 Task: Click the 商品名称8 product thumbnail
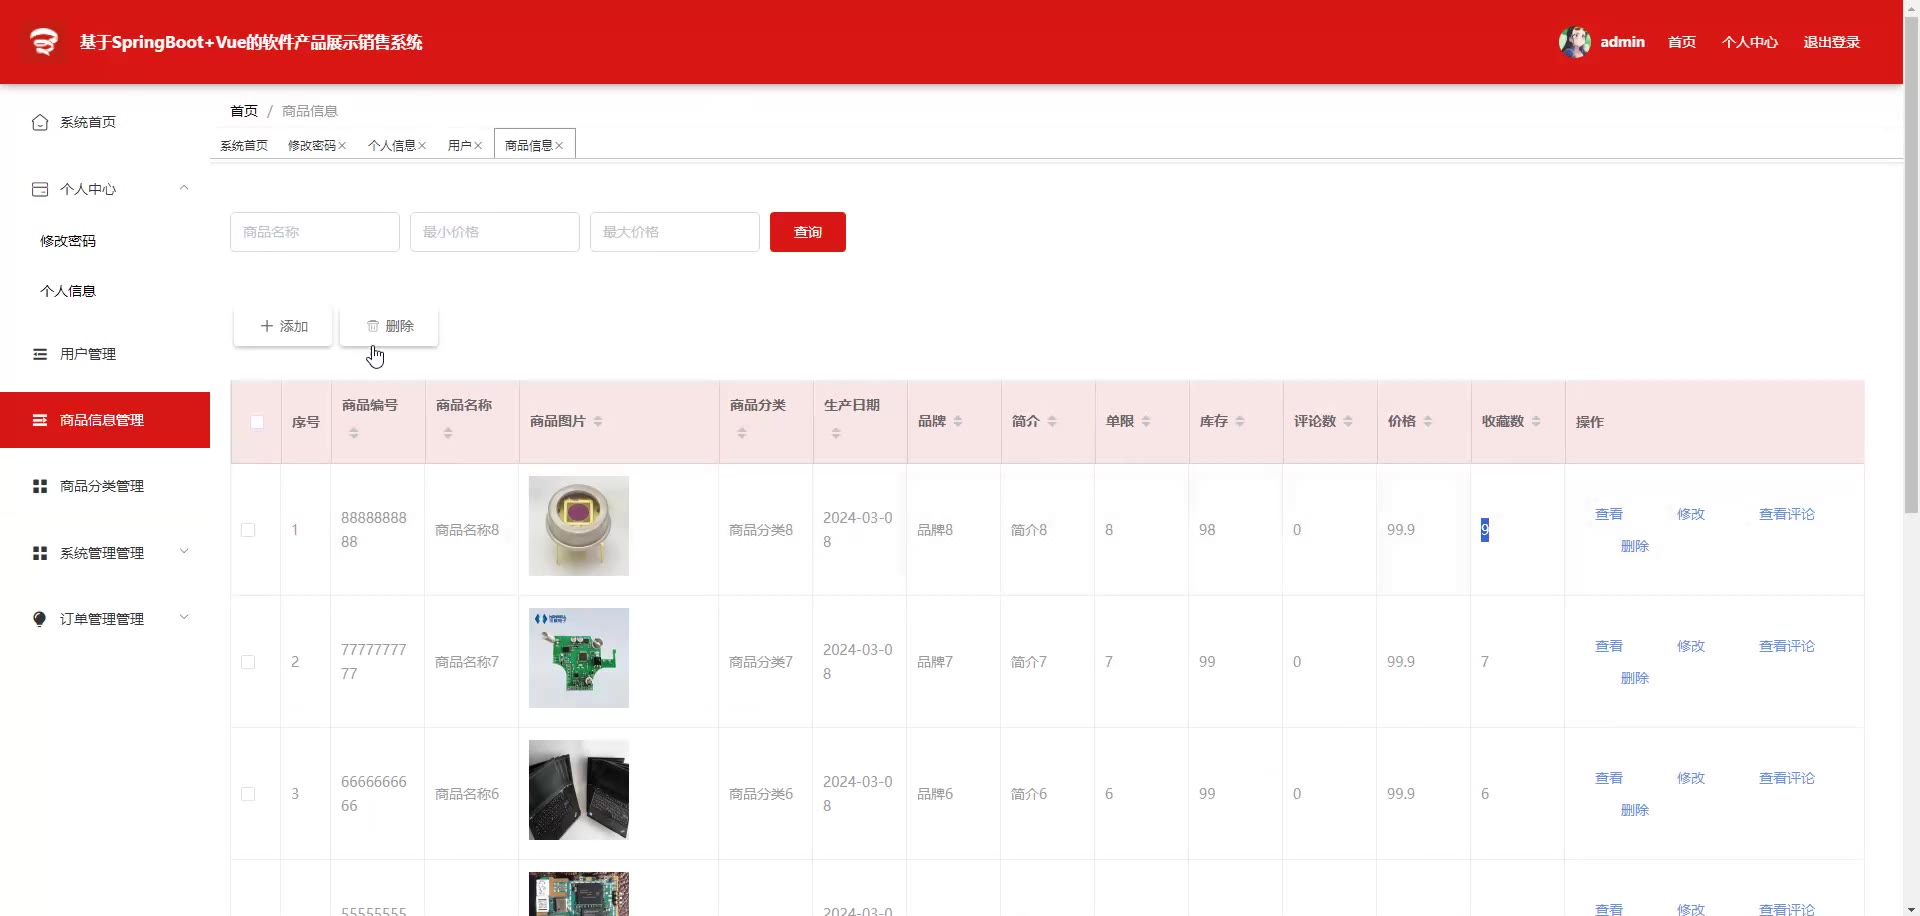tap(579, 526)
